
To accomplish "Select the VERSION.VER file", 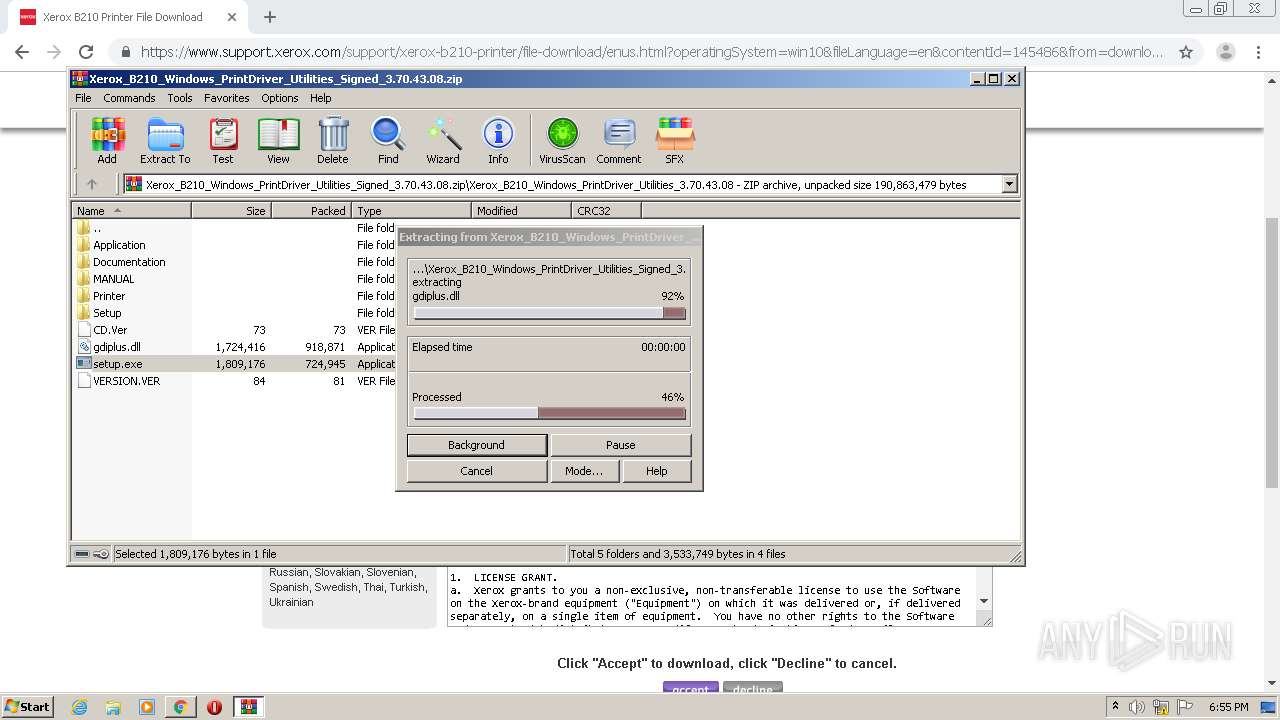I will 126,381.
